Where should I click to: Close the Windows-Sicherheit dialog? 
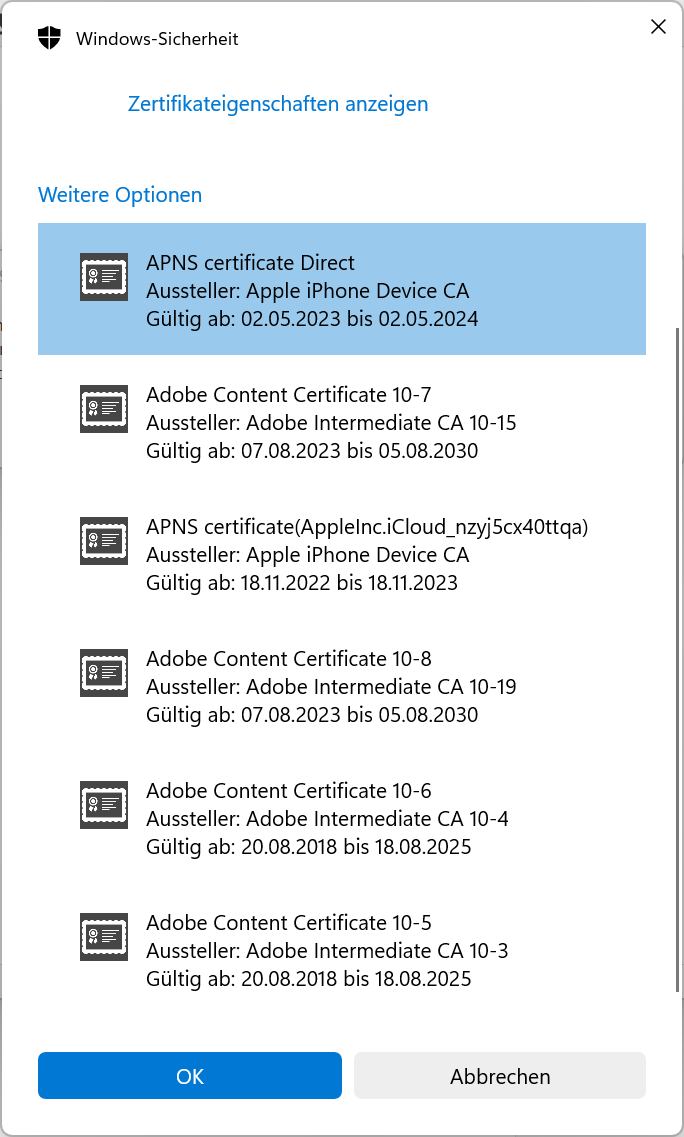[658, 27]
